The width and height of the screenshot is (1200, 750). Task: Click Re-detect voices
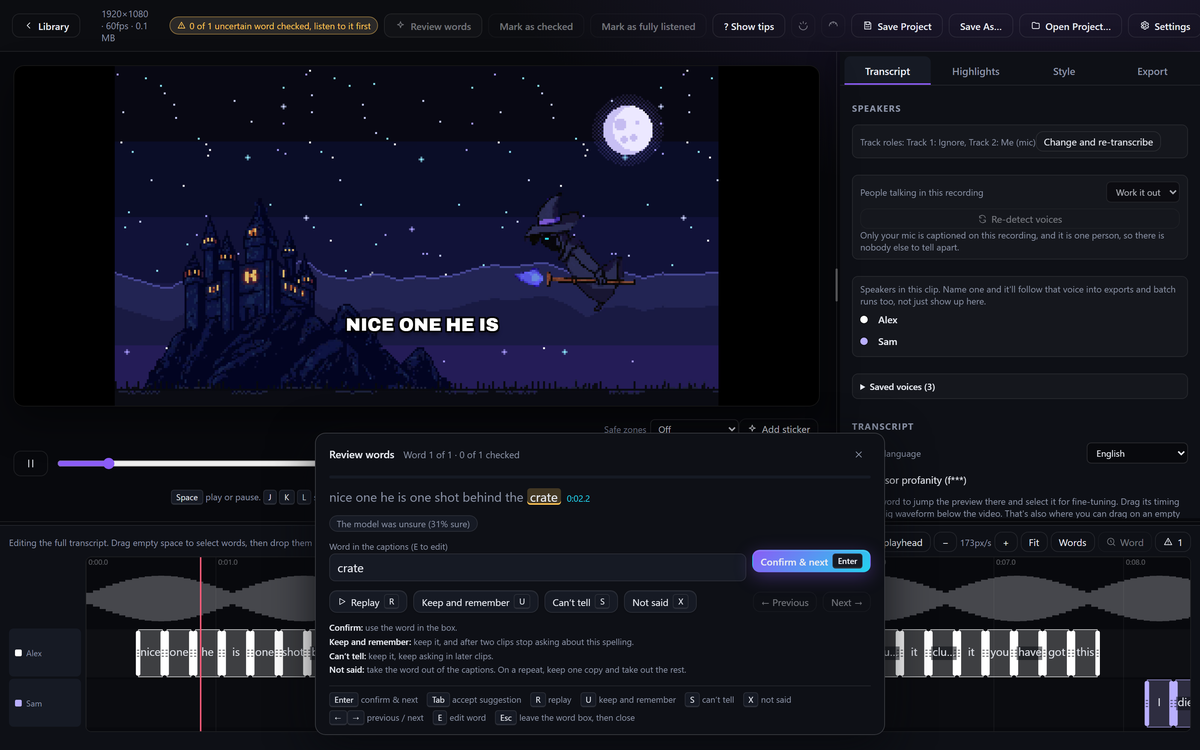pyautogui.click(x=1020, y=219)
